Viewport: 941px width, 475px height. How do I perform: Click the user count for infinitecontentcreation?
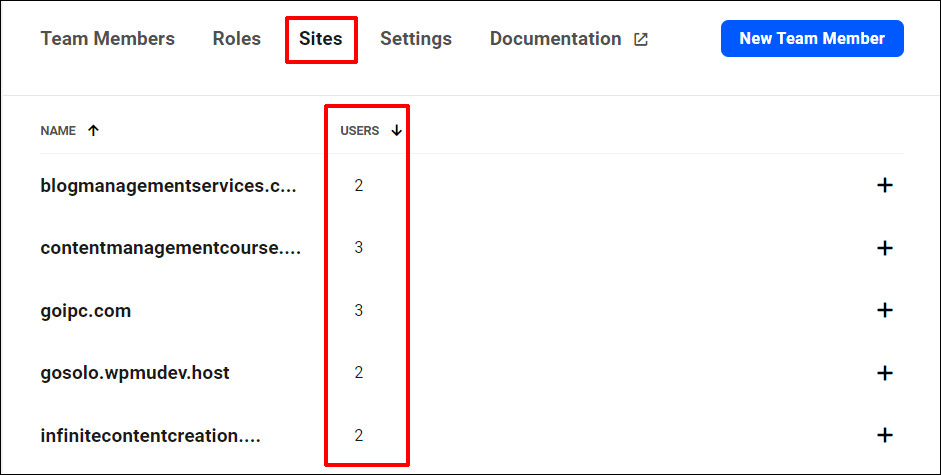(358, 435)
